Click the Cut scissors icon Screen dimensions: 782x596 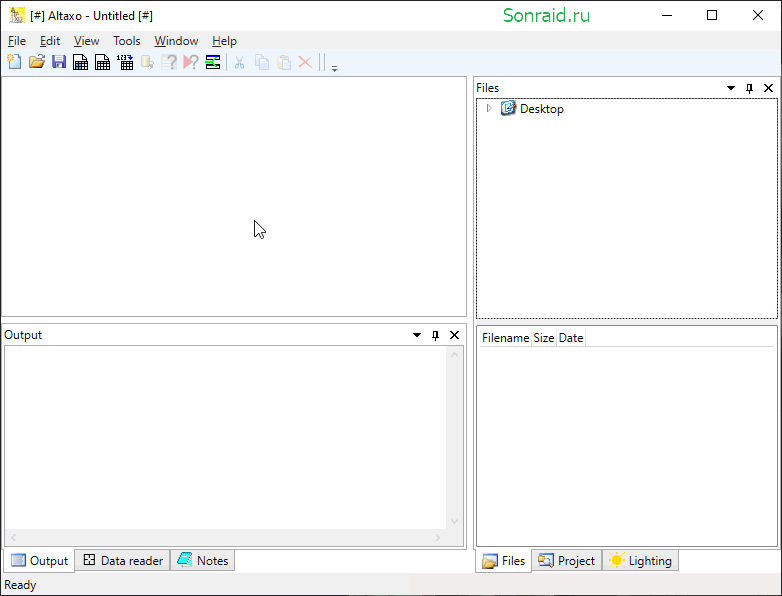point(239,62)
